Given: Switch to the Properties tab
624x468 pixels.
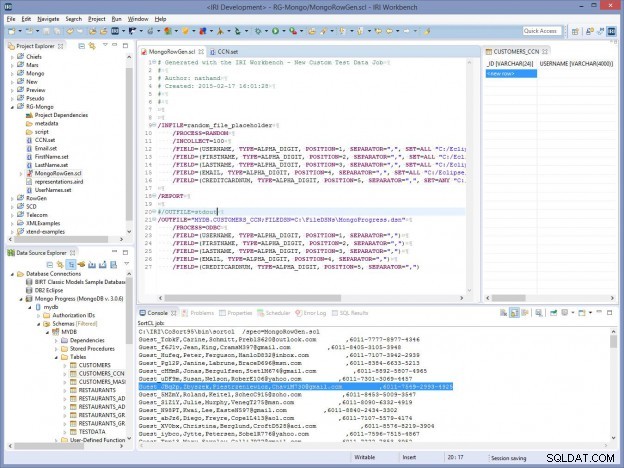Looking at the screenshot, I should point(236,313).
